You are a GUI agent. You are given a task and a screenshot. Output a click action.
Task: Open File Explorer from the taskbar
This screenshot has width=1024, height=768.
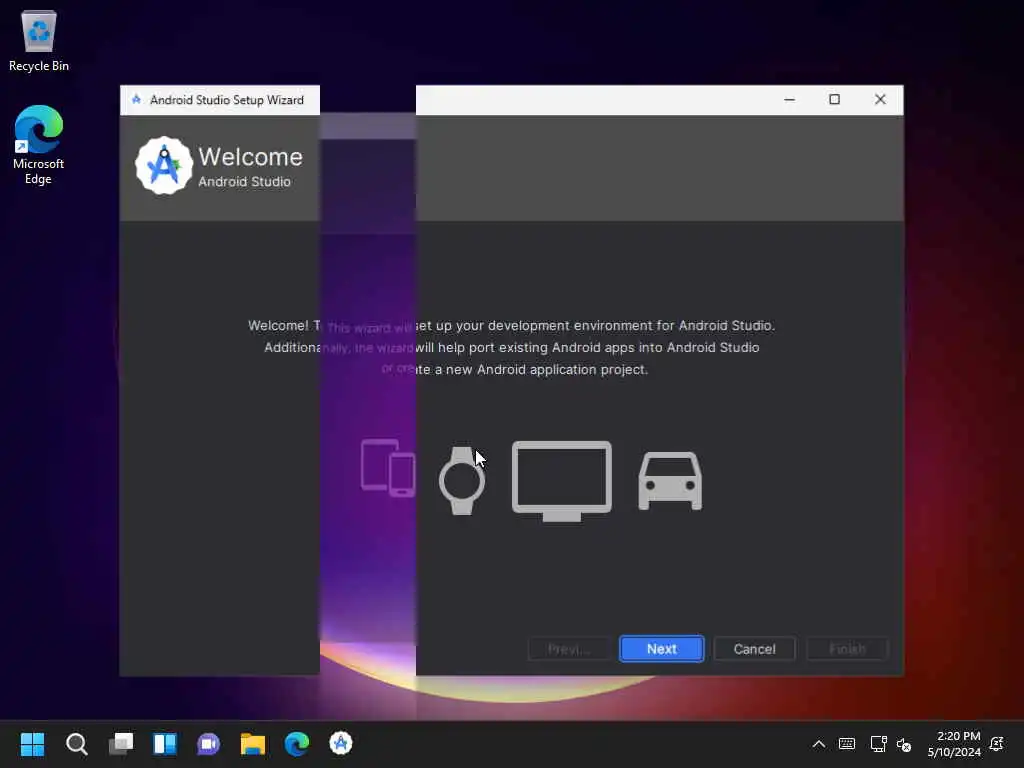pos(253,744)
